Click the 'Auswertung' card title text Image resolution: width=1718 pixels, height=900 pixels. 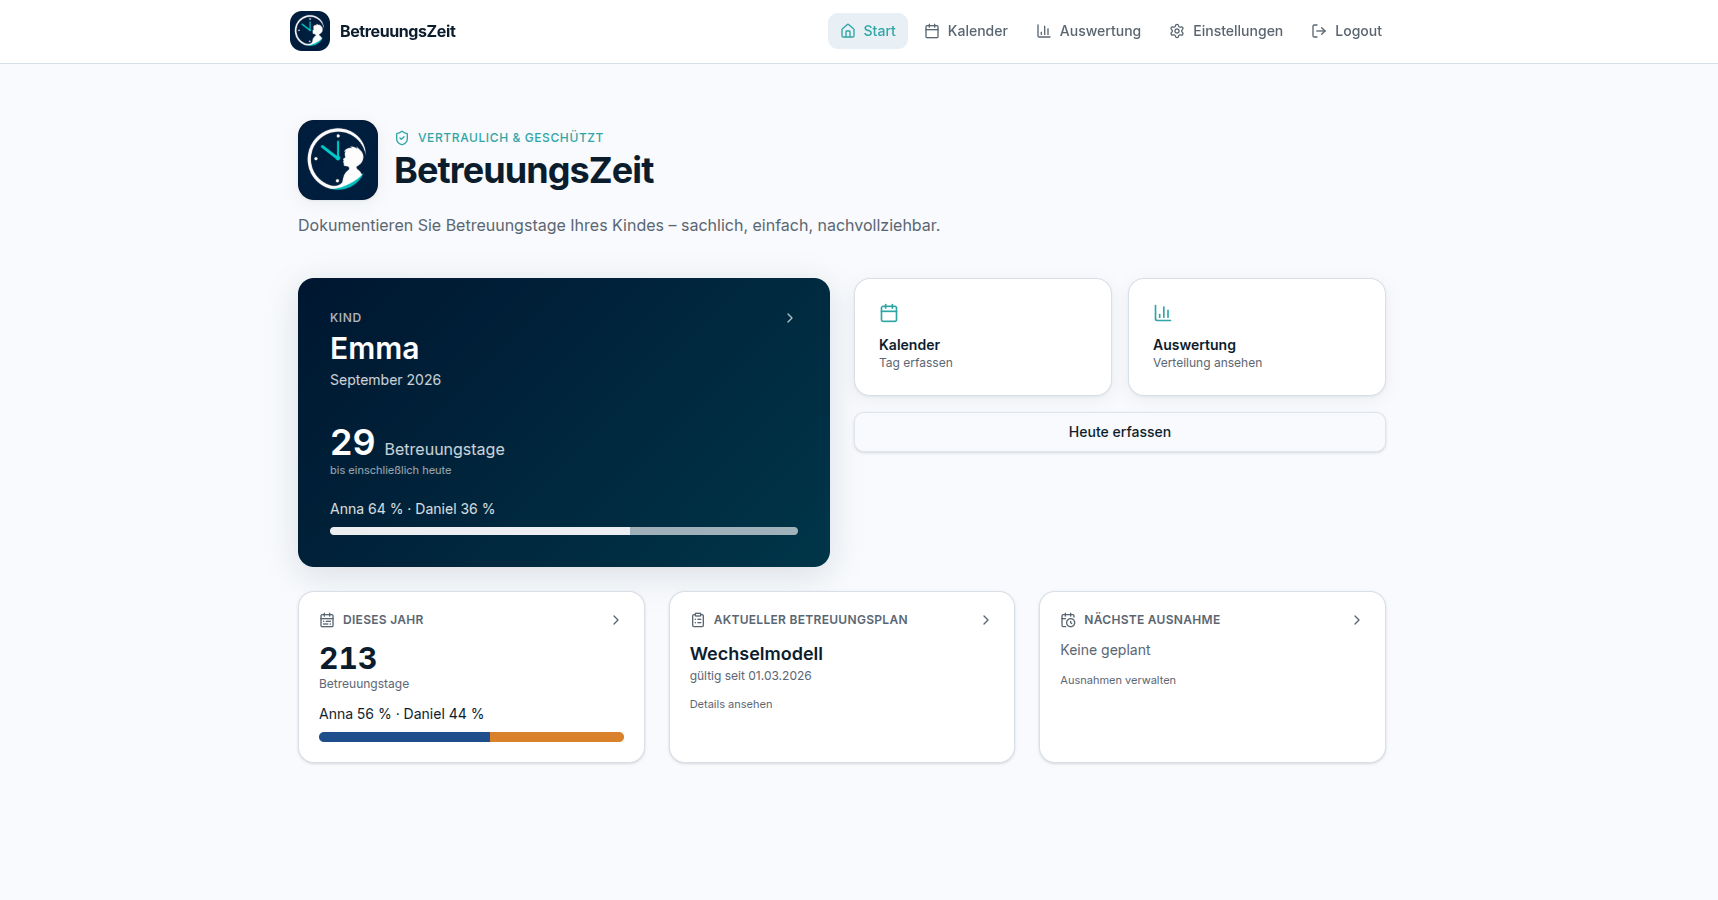tap(1194, 345)
